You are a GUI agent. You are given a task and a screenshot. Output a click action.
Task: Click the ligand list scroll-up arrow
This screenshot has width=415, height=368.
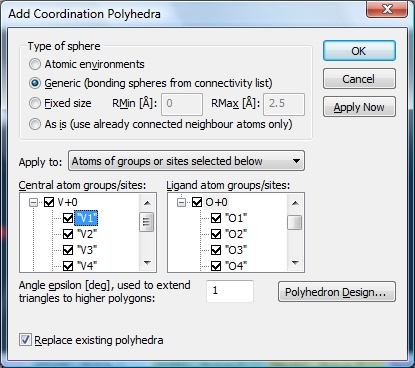tap(295, 203)
